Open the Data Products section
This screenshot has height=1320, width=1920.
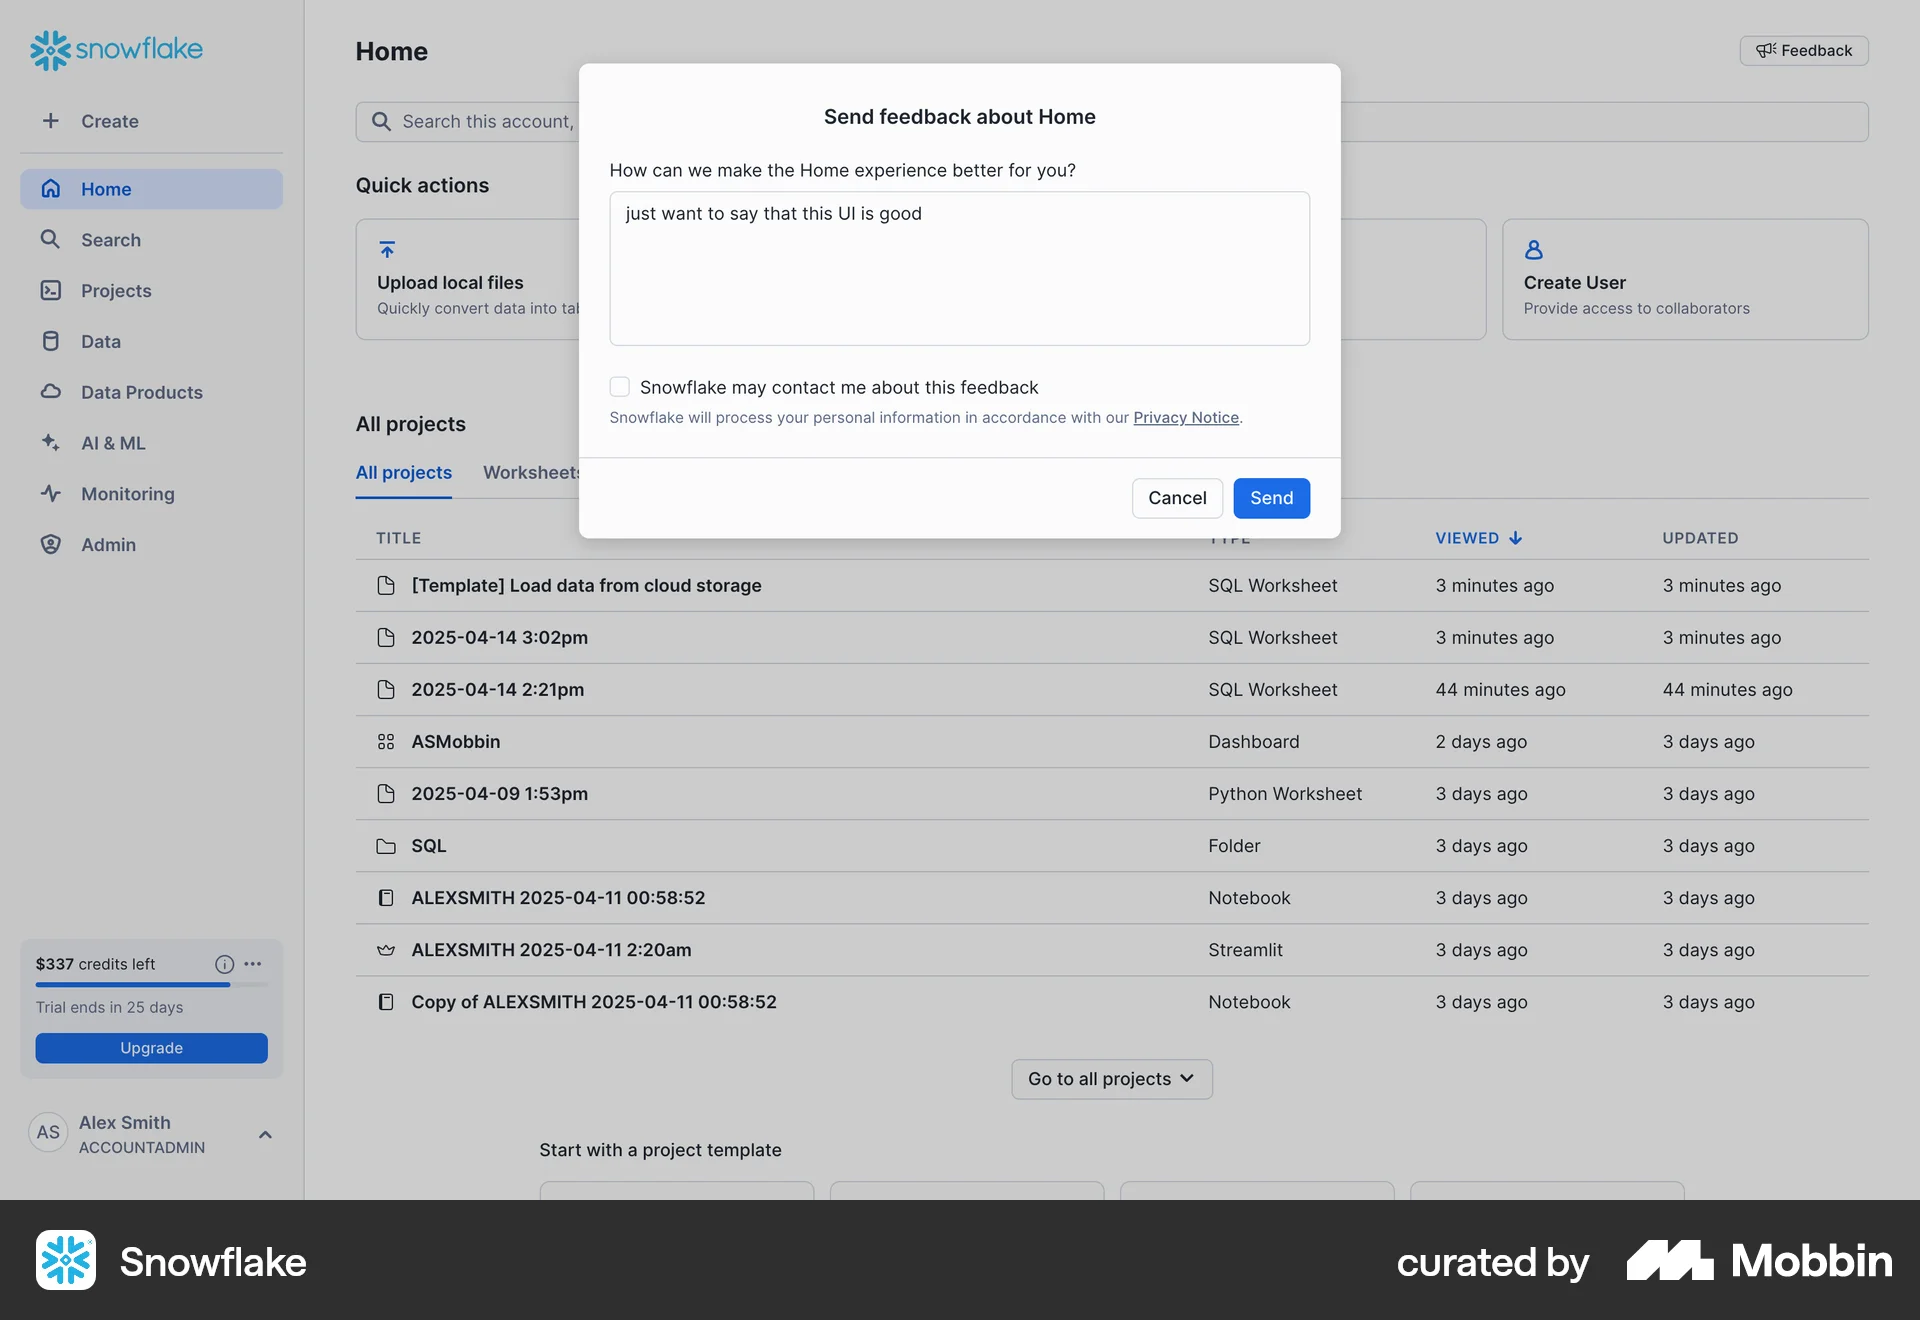point(141,392)
